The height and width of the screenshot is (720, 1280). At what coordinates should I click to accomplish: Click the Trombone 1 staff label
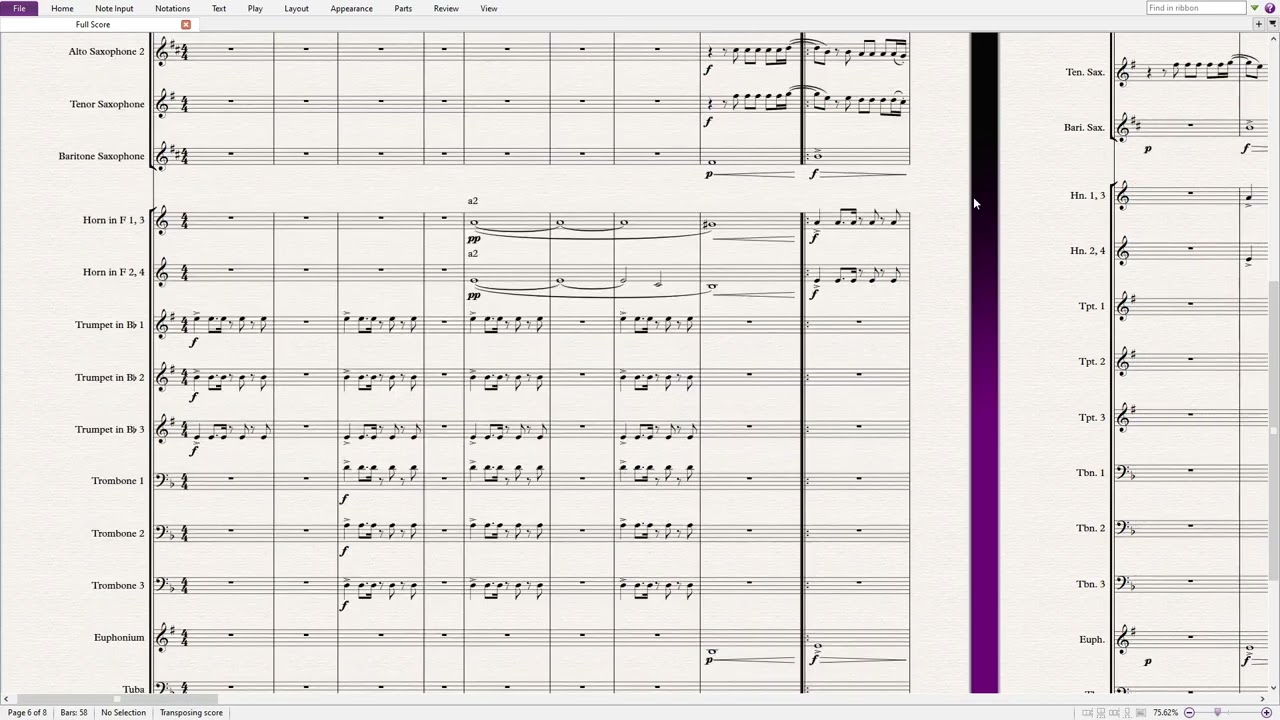point(118,481)
